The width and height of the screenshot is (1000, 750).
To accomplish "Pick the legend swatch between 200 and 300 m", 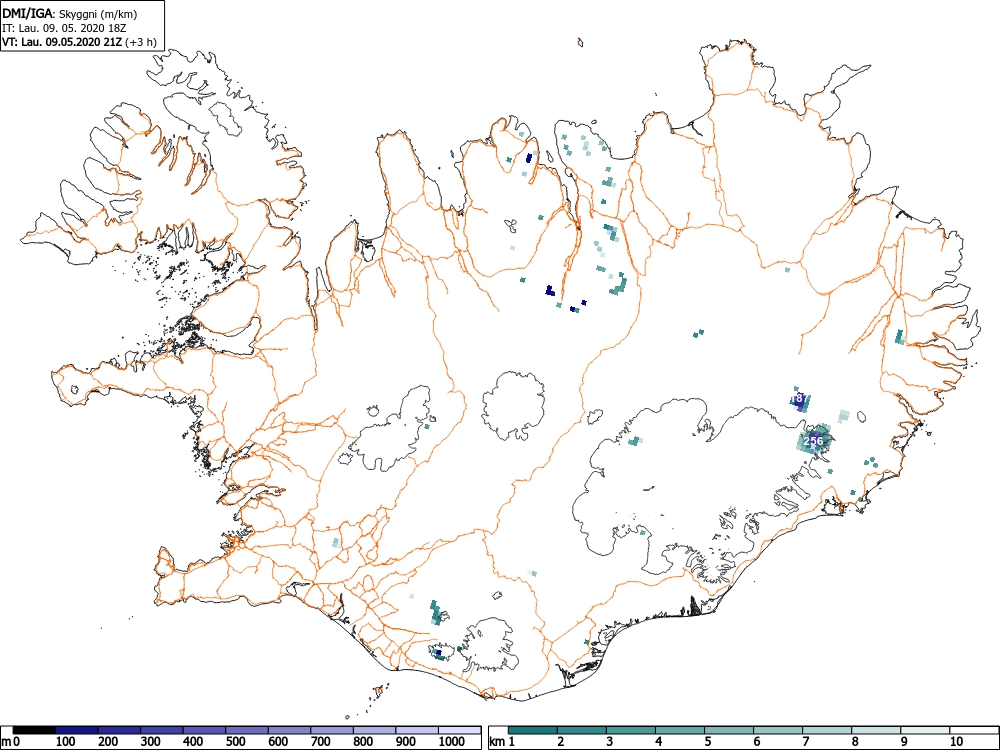I will (119, 730).
